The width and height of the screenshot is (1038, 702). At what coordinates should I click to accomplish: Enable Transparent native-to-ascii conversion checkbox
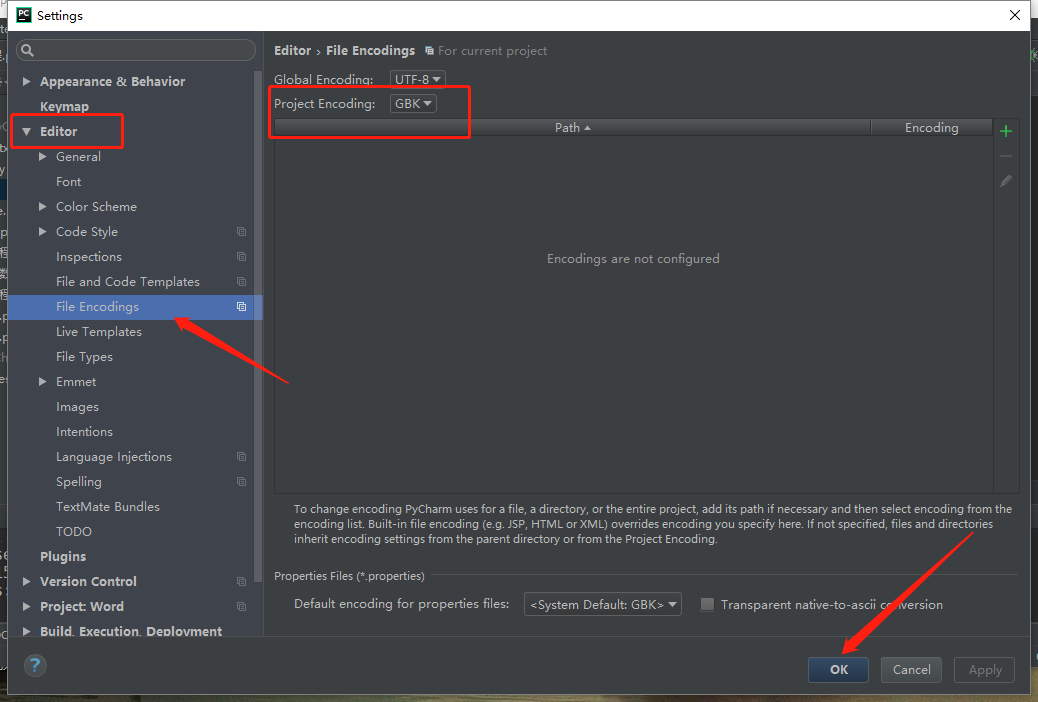click(x=707, y=604)
